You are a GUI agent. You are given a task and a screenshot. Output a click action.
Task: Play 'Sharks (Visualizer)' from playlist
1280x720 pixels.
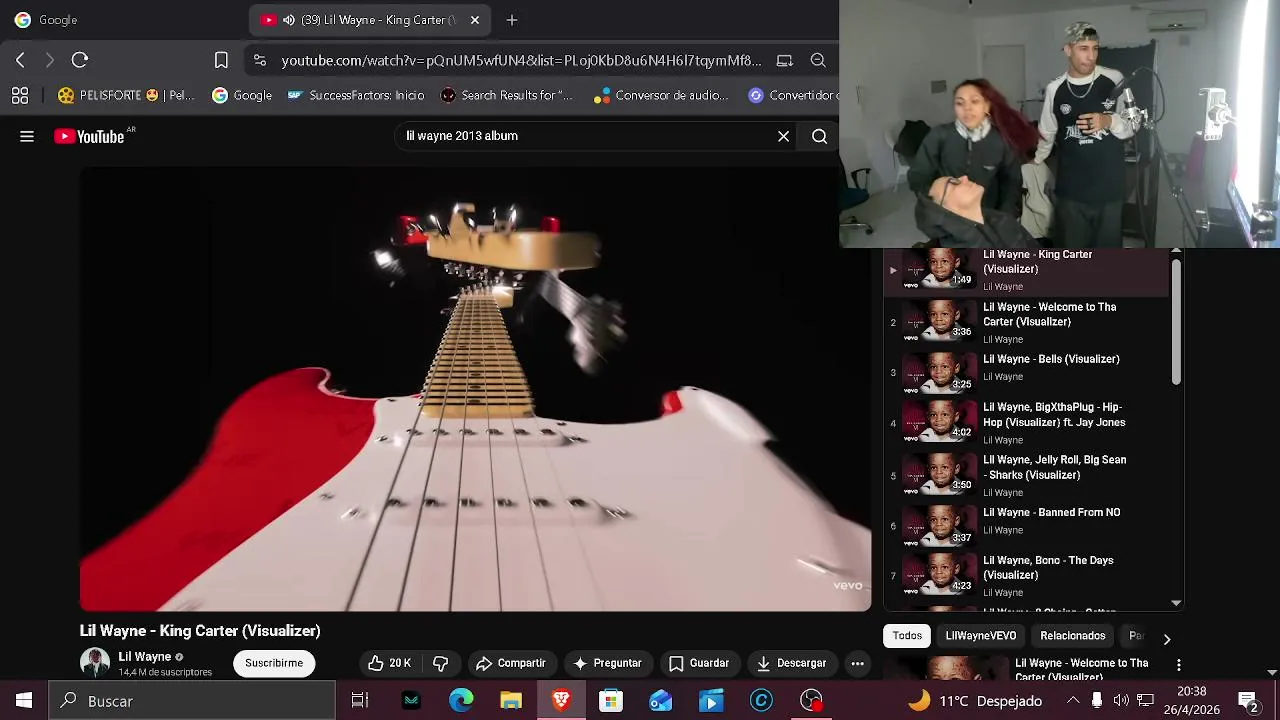point(1026,476)
